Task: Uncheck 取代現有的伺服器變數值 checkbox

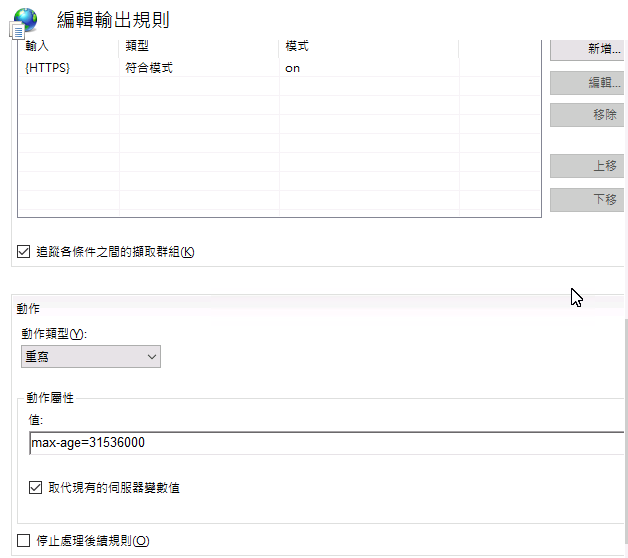Action: 35,487
